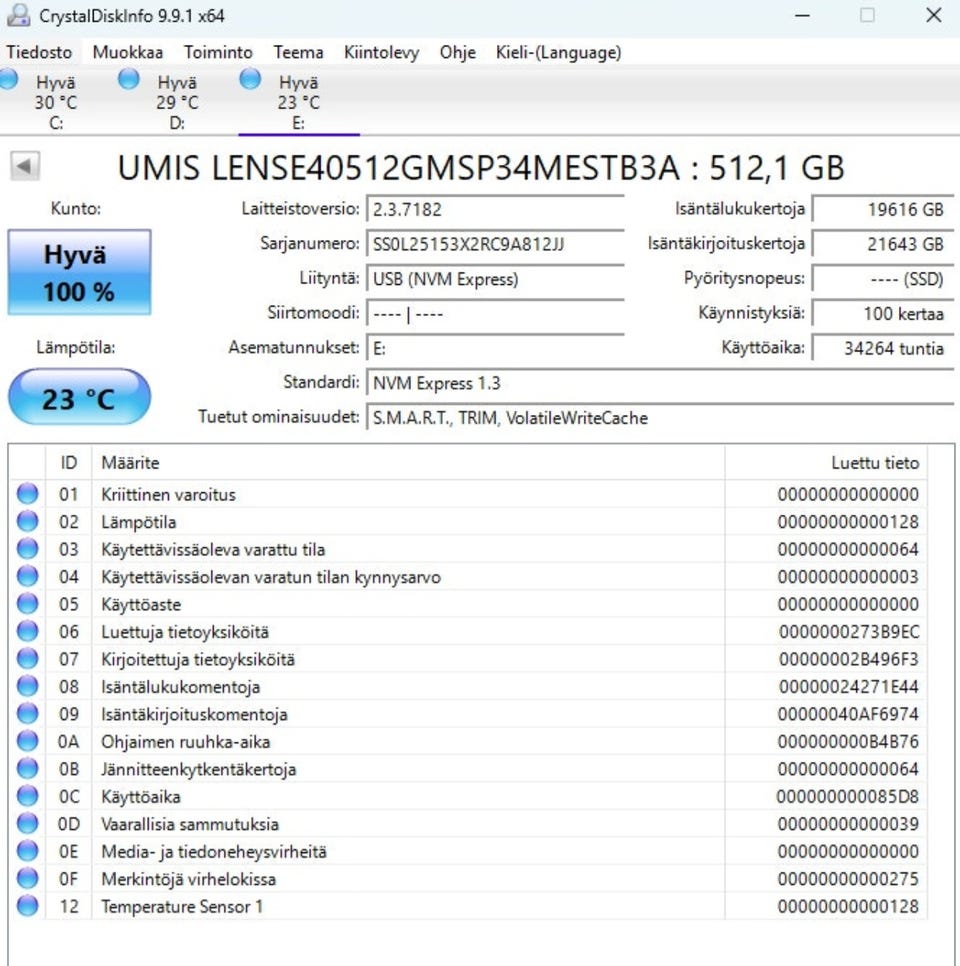Click the Tuetut ominaisuudet features field

(661, 418)
